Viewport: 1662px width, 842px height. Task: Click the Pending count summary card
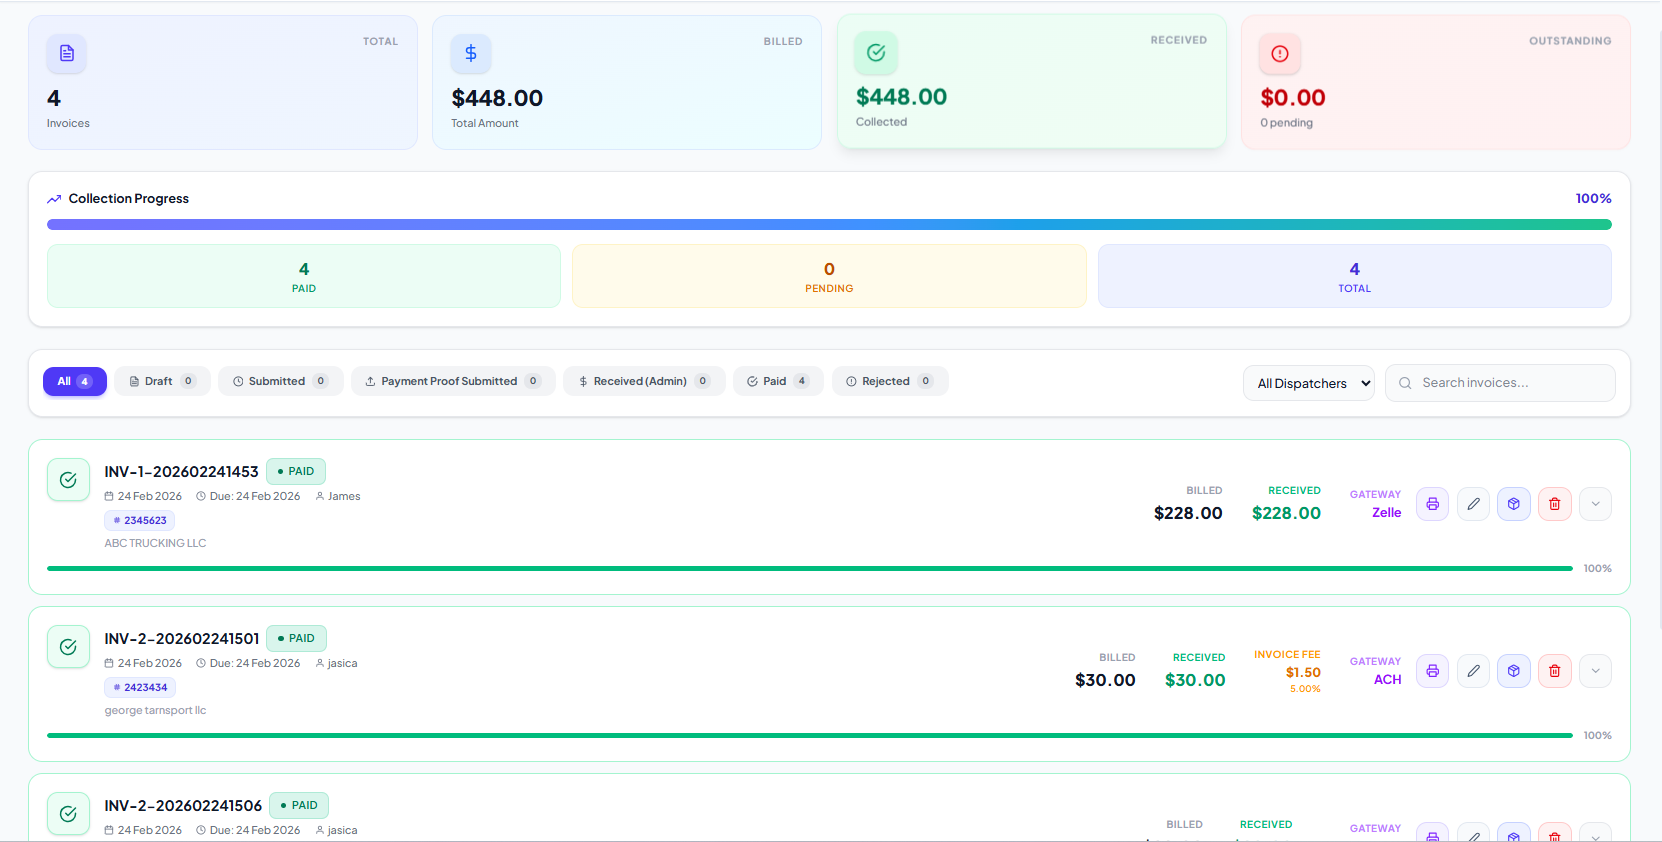829,276
